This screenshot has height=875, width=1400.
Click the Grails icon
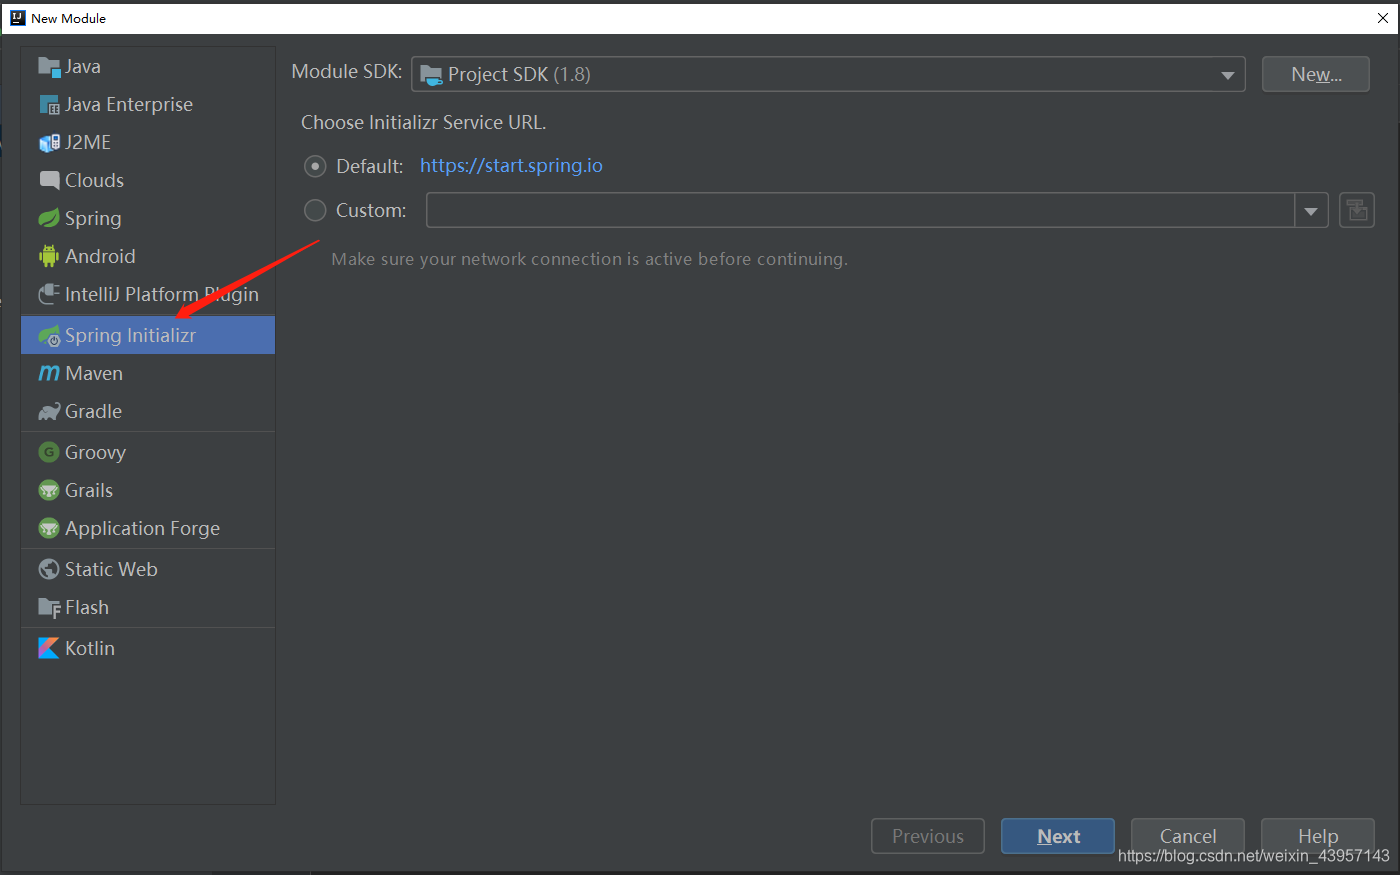point(49,491)
